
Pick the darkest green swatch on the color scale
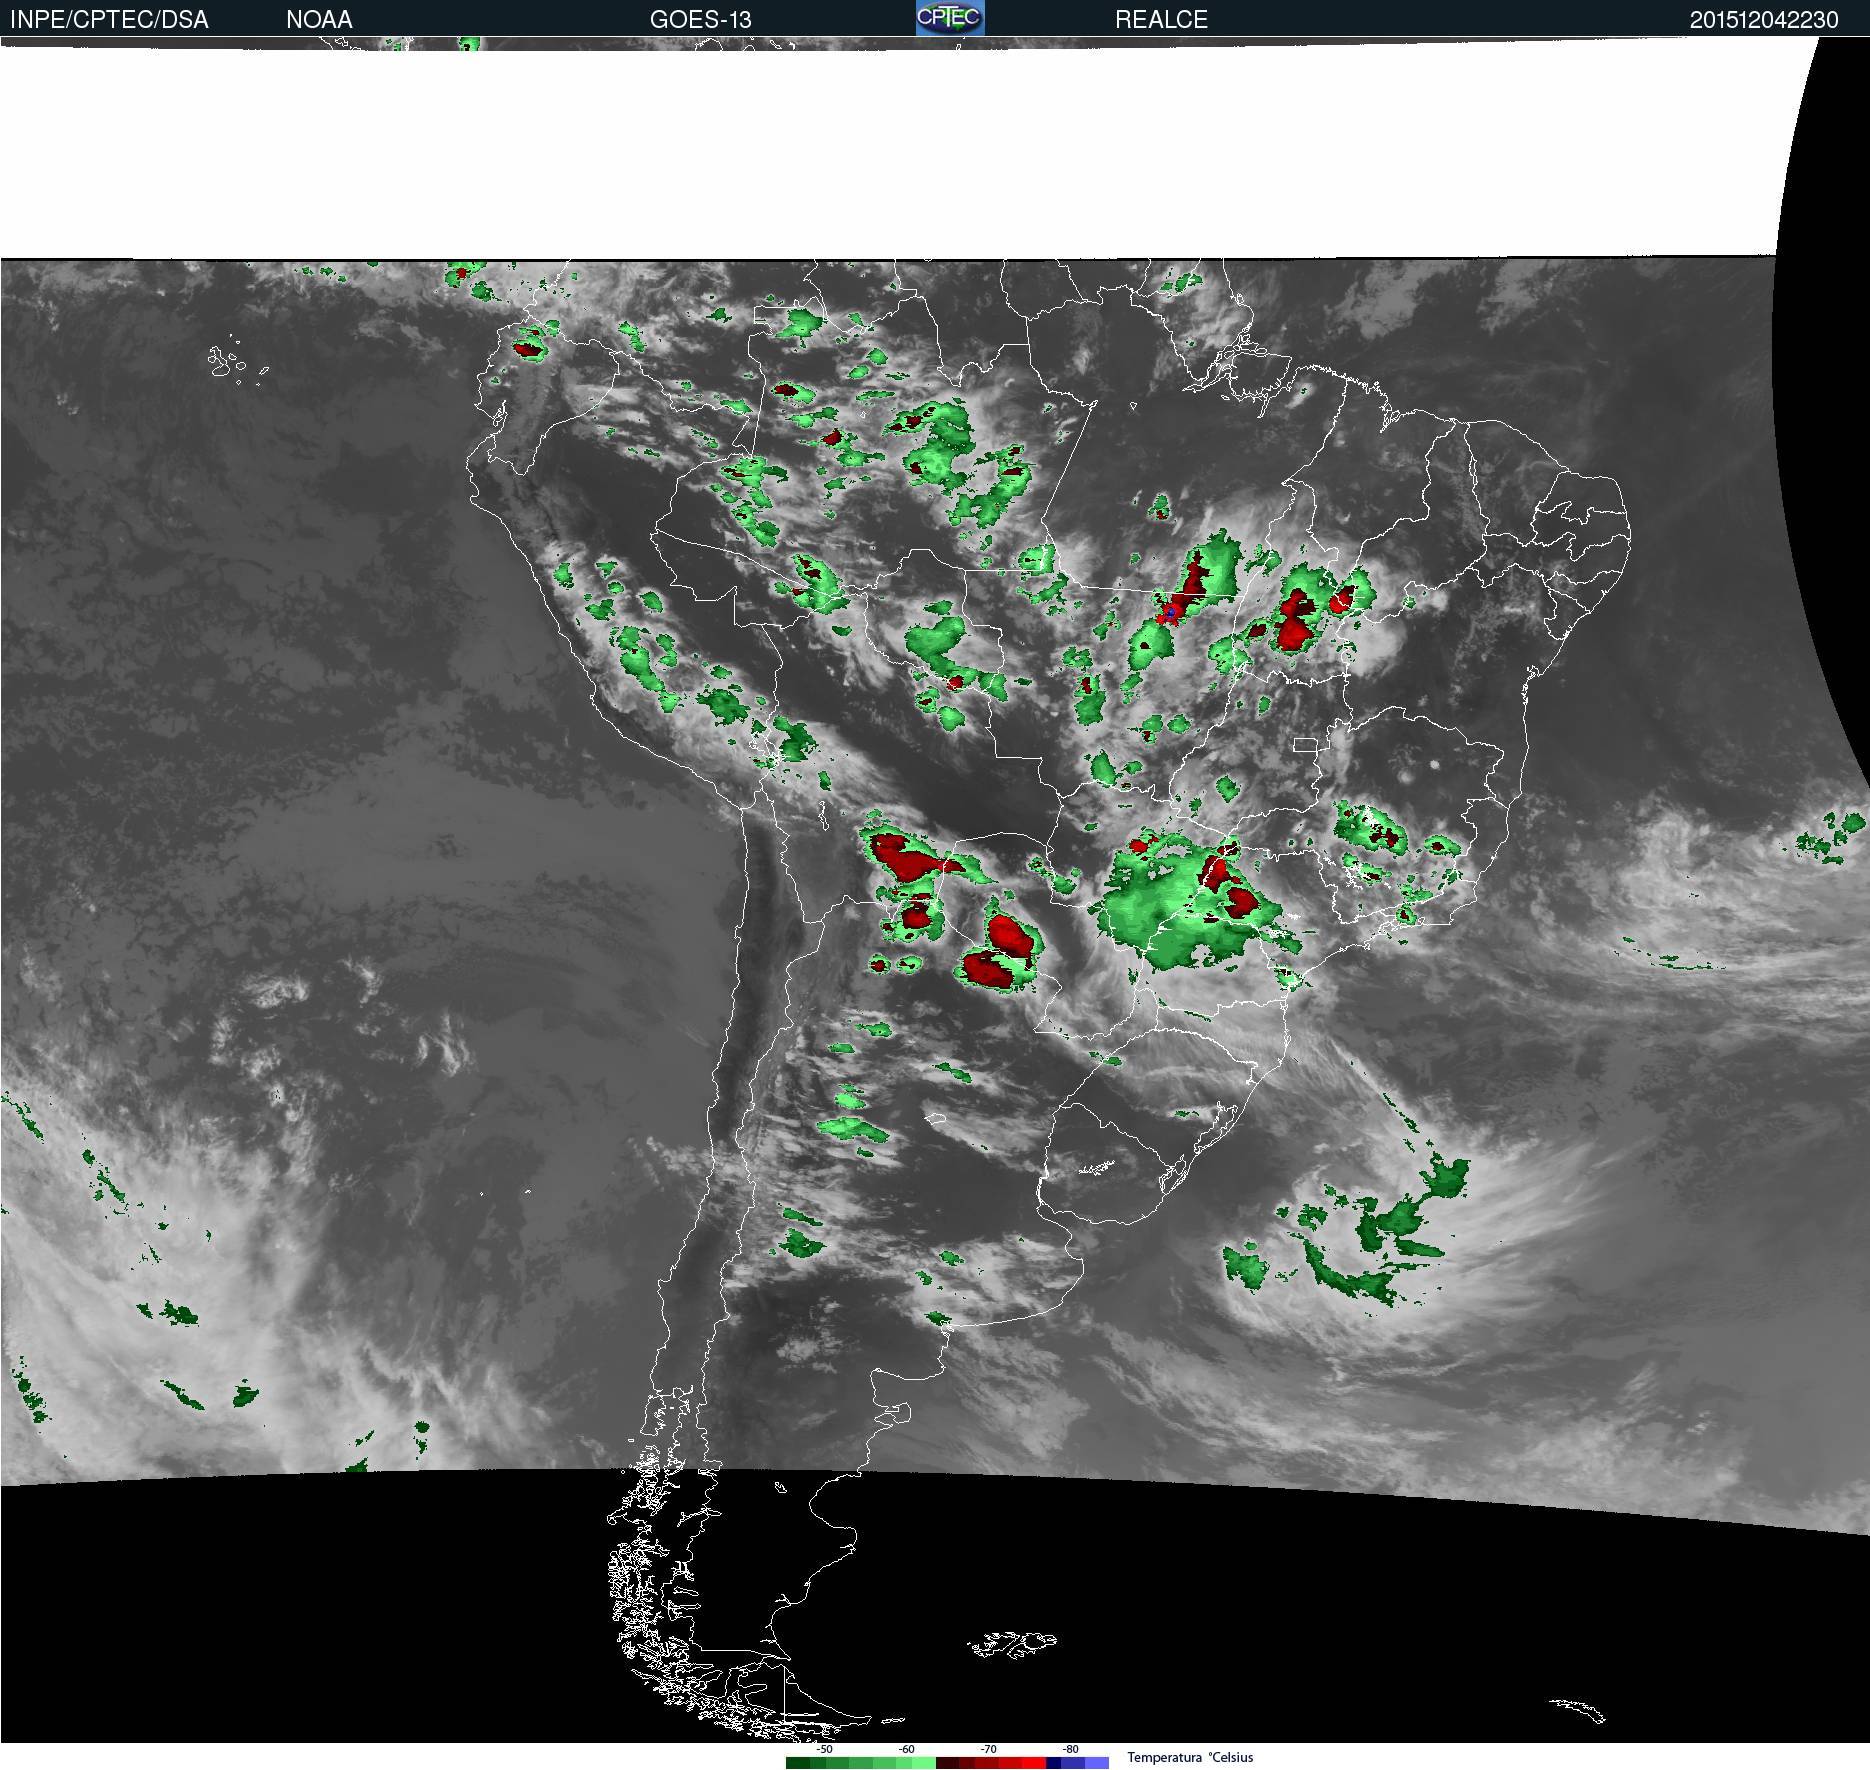coord(798,1763)
